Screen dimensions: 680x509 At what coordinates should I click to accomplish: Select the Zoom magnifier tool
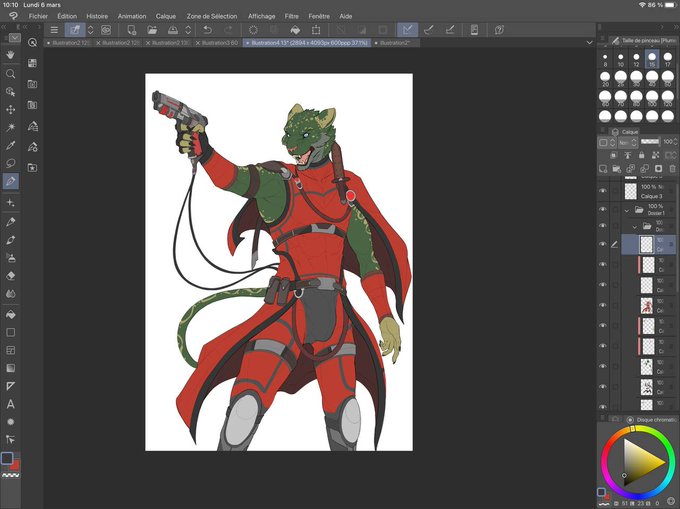[11, 74]
